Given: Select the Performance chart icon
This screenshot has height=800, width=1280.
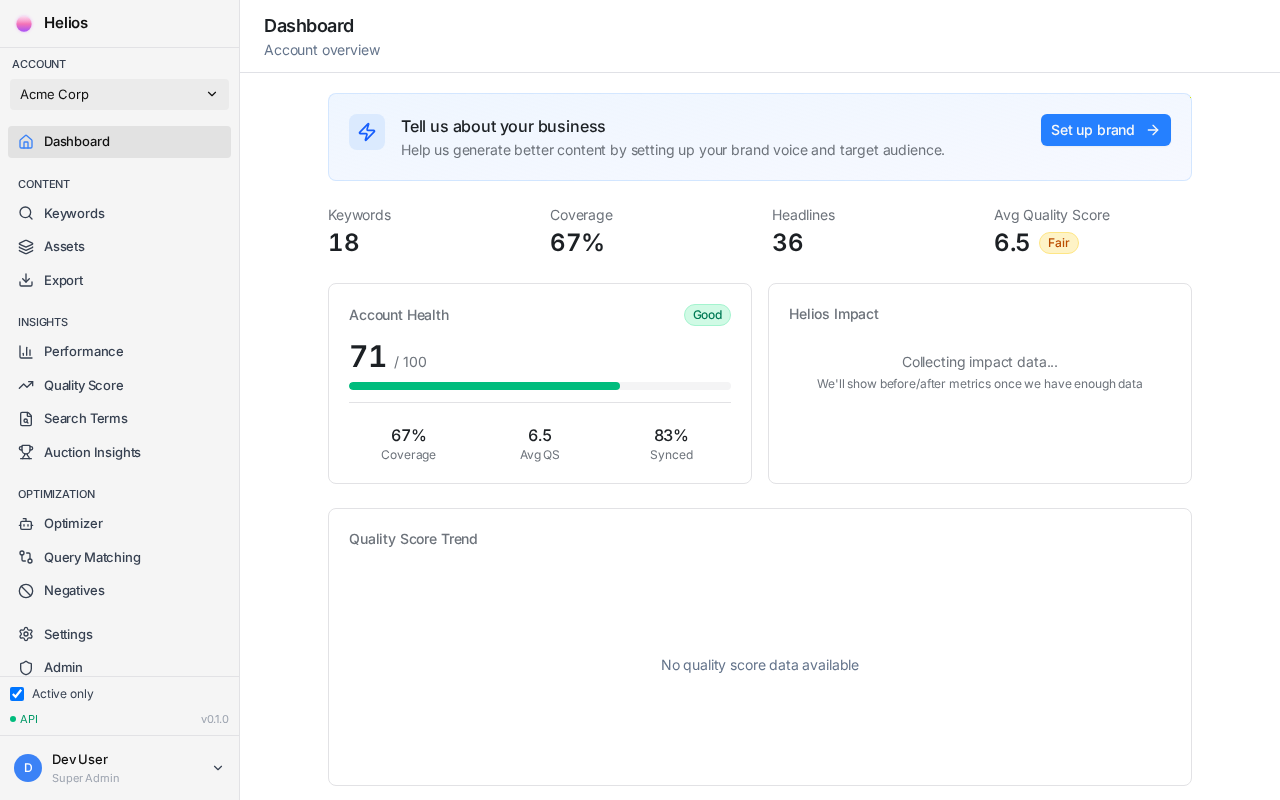Looking at the screenshot, I should [x=26, y=351].
